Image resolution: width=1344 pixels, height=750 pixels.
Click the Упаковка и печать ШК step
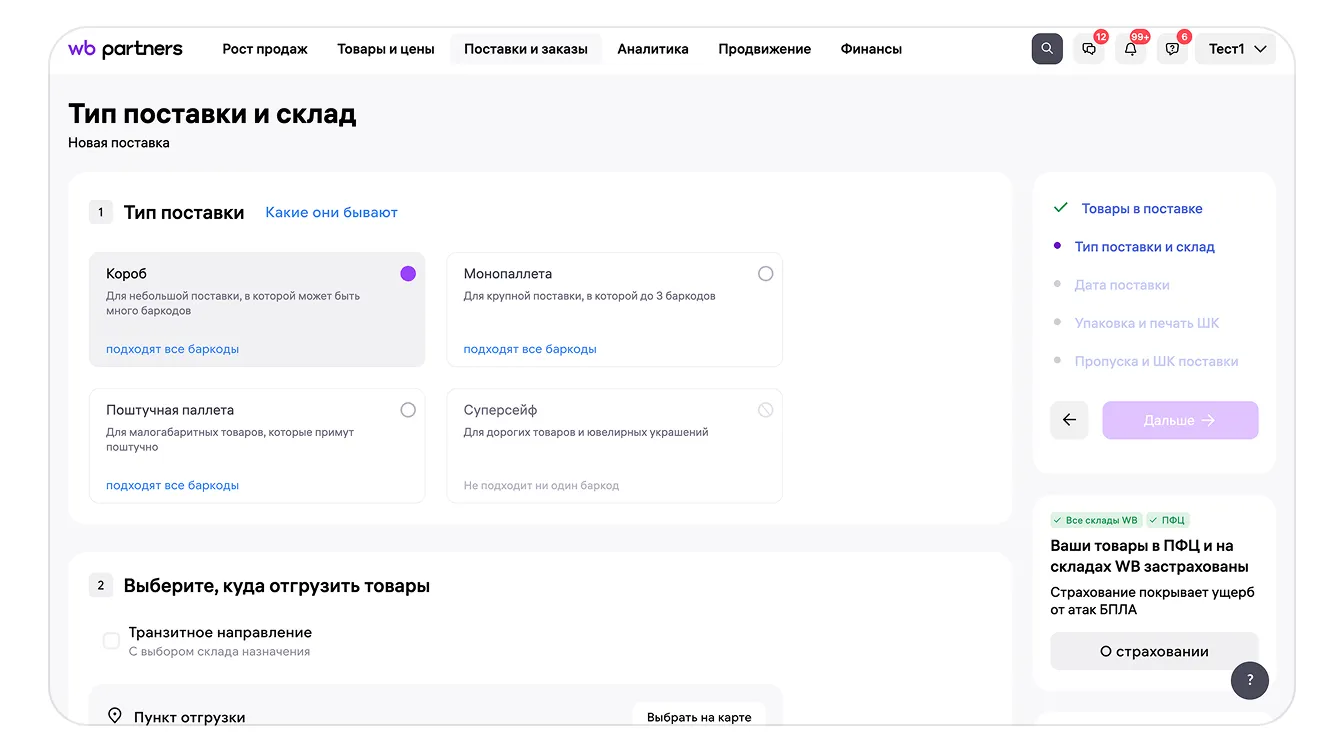point(1147,323)
